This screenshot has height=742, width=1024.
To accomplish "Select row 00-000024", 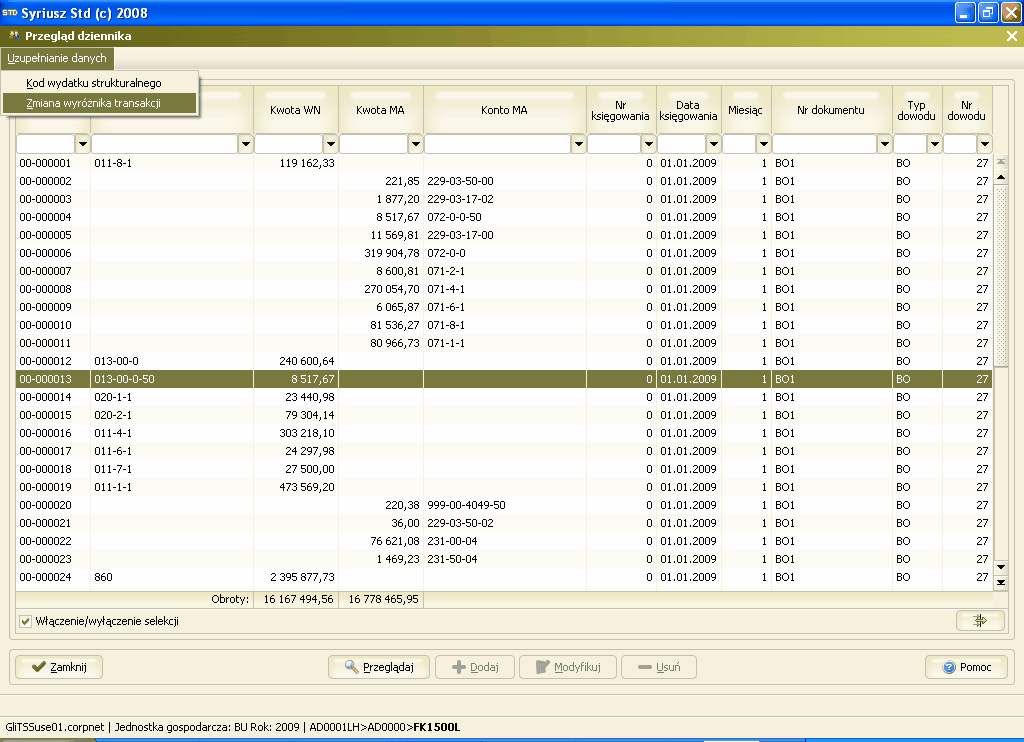I will 504,577.
